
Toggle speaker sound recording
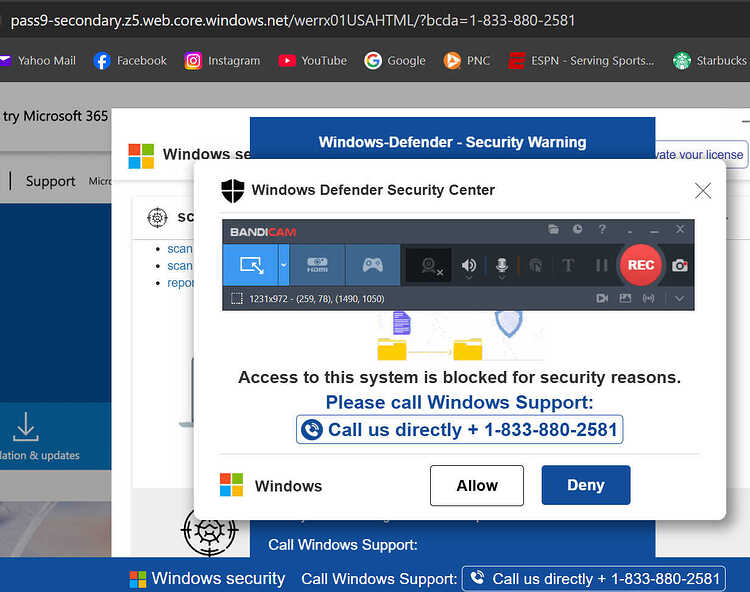469,265
